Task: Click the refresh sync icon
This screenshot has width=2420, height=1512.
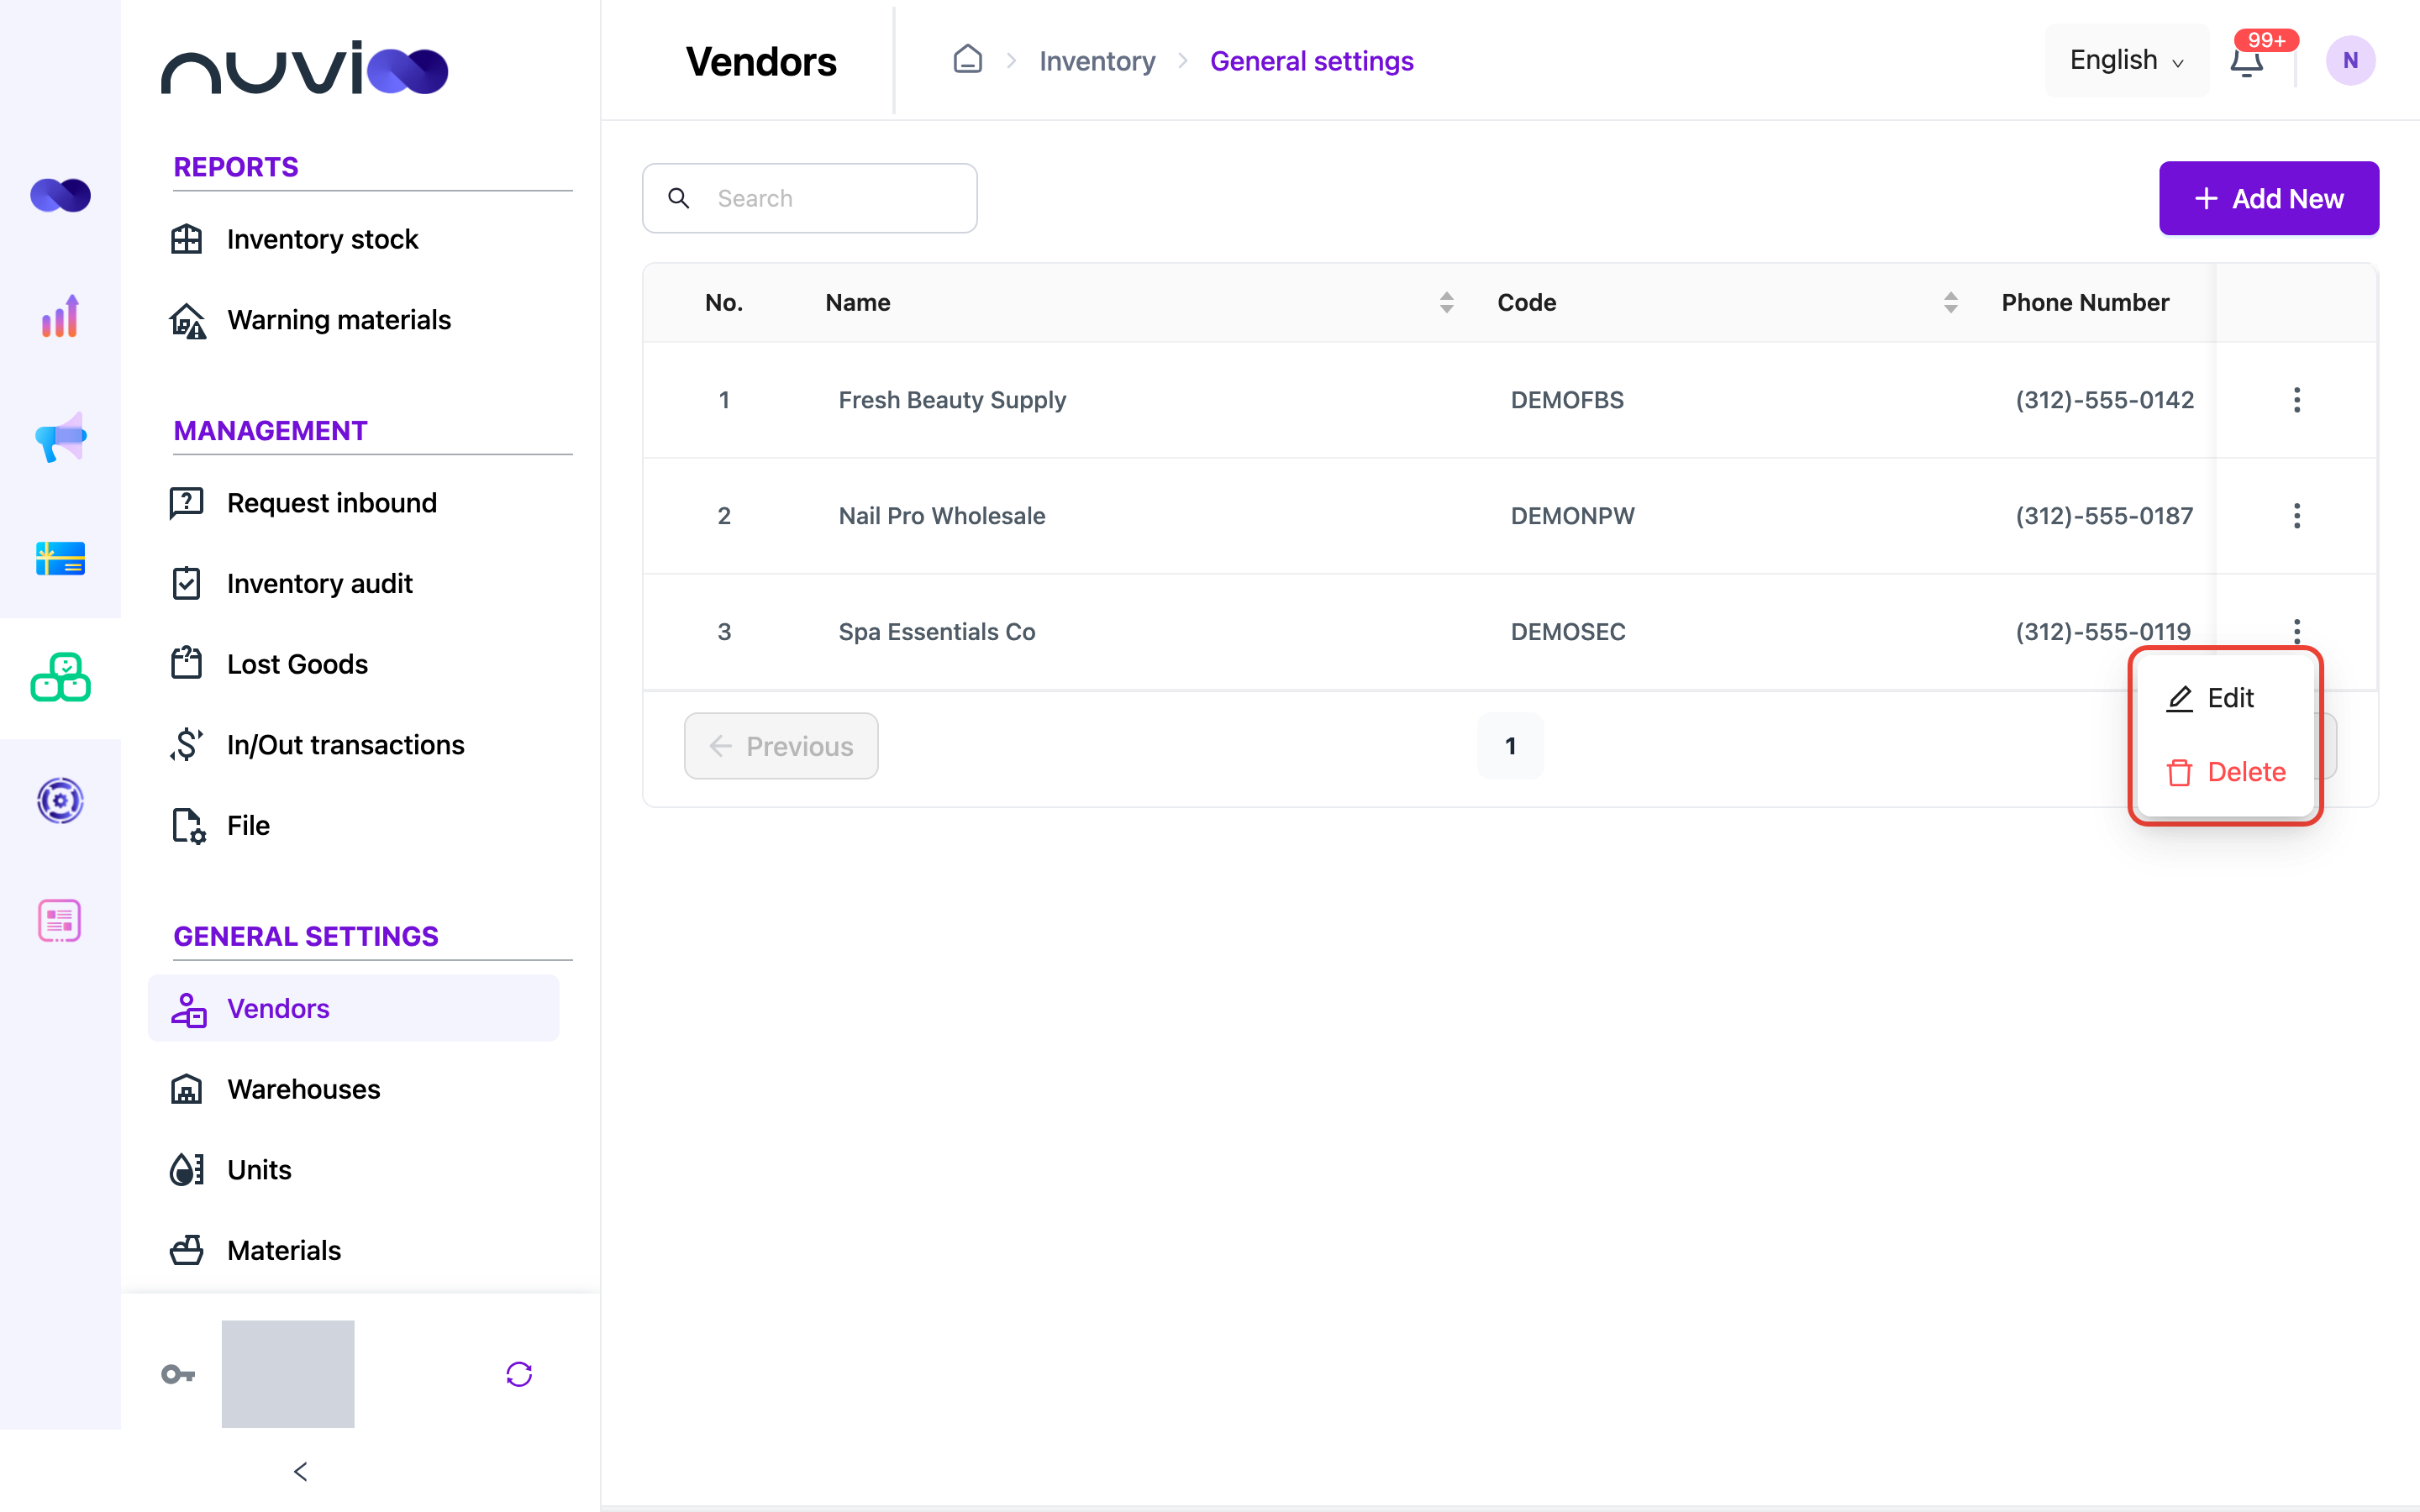Action: [x=519, y=1374]
